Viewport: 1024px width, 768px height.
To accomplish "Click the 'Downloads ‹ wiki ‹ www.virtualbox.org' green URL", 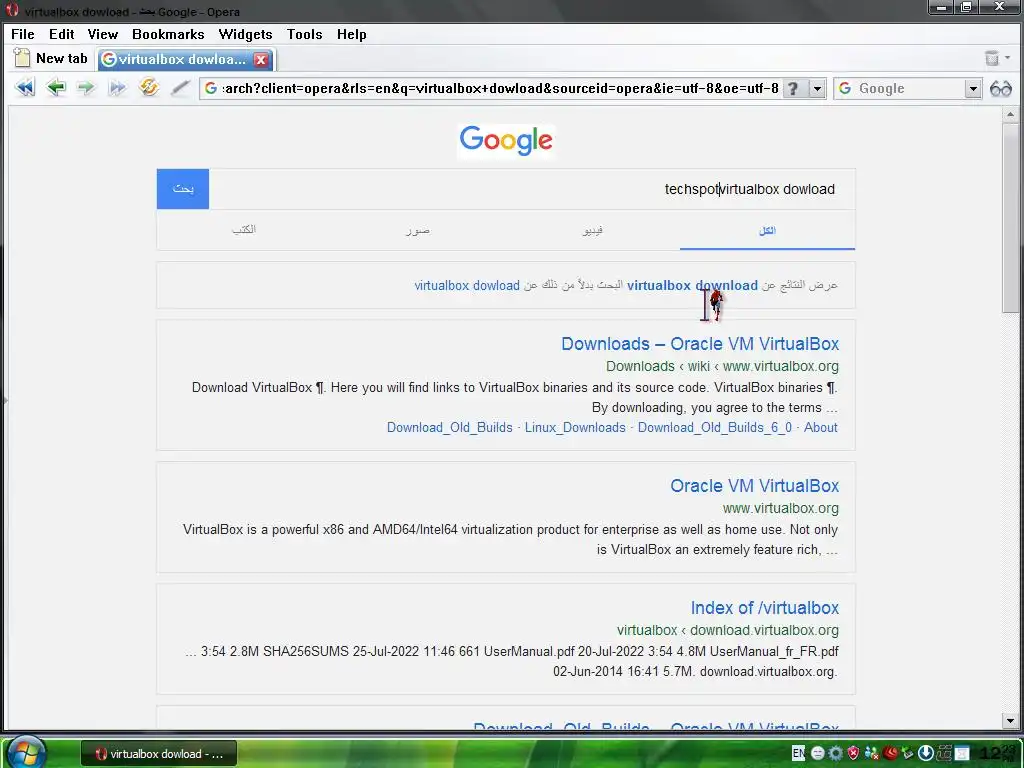I will click(x=722, y=366).
